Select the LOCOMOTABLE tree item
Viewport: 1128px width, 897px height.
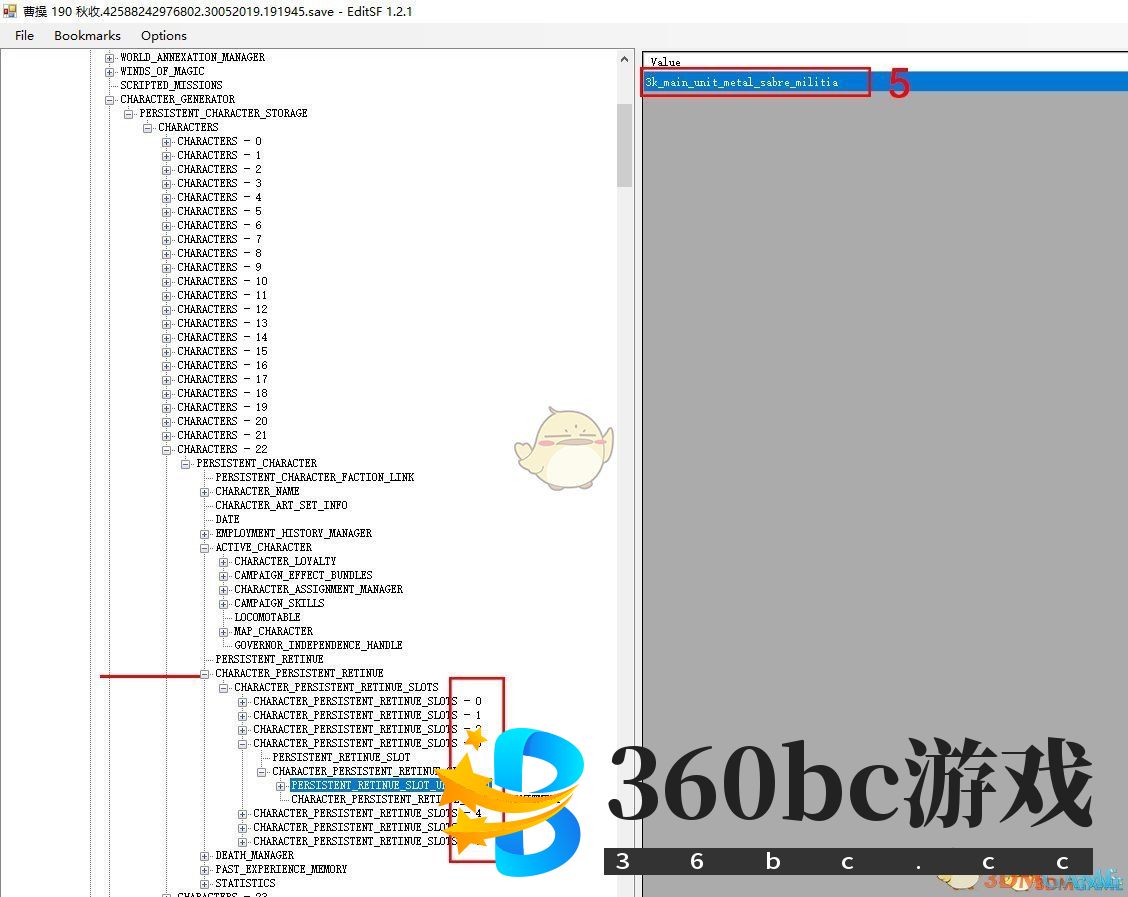pyautogui.click(x=267, y=617)
